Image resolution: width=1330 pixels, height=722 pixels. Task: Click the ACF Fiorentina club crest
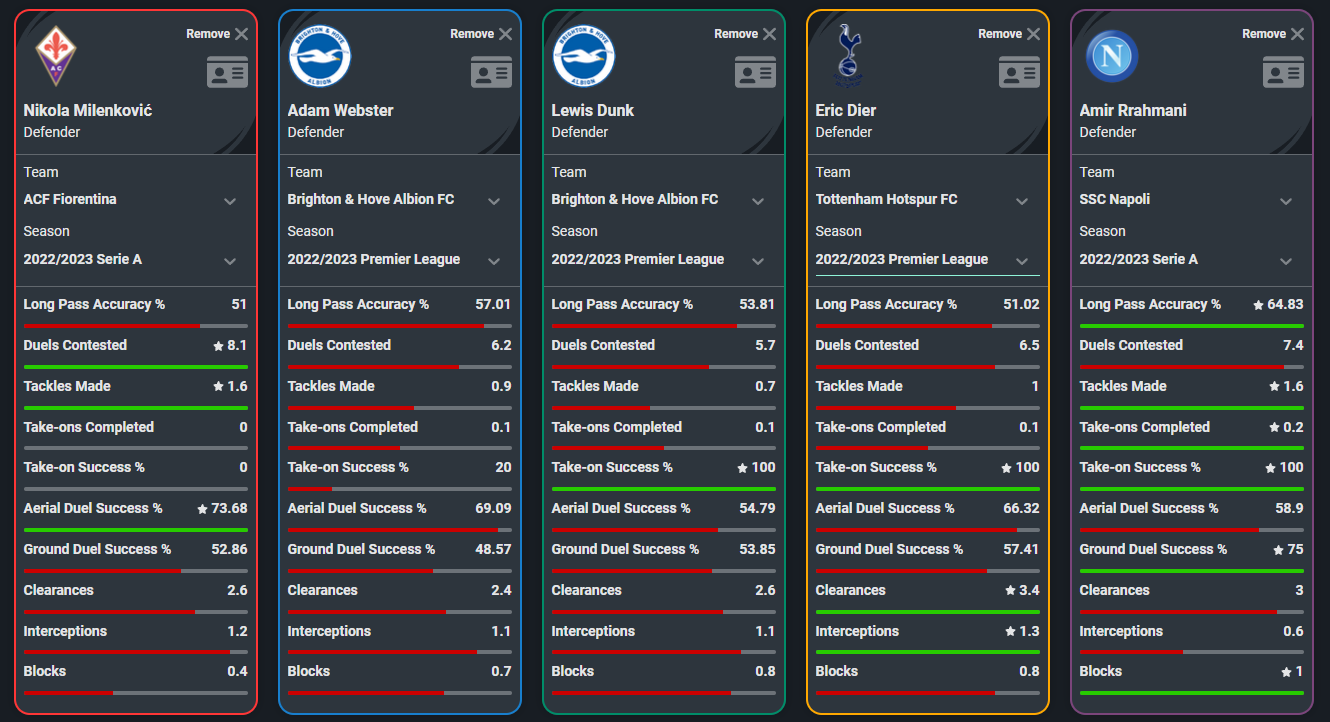click(56, 56)
